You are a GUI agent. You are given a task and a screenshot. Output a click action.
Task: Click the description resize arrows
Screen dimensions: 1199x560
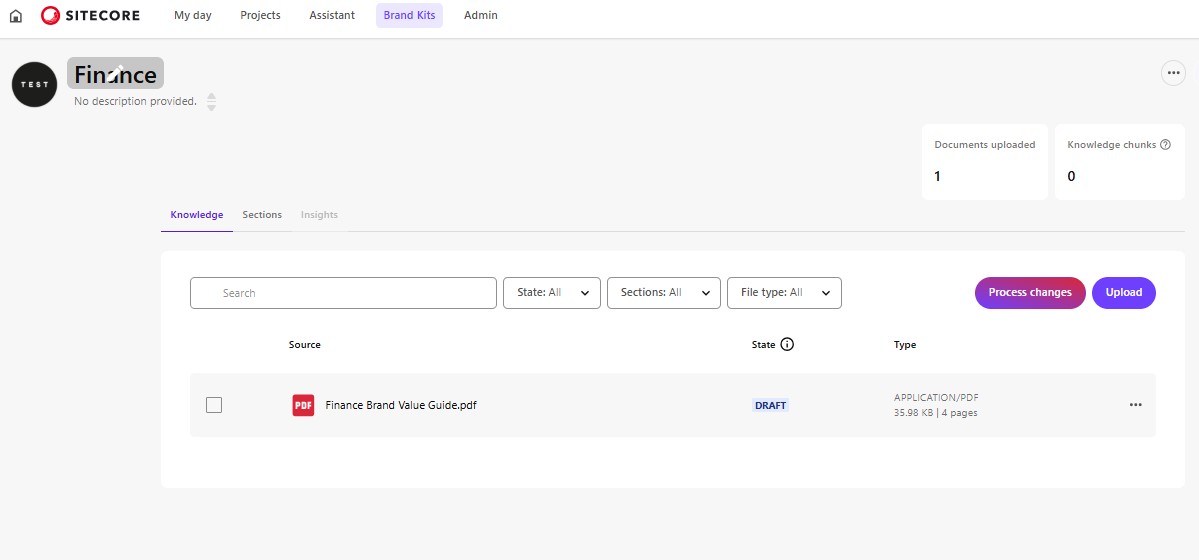coord(211,102)
